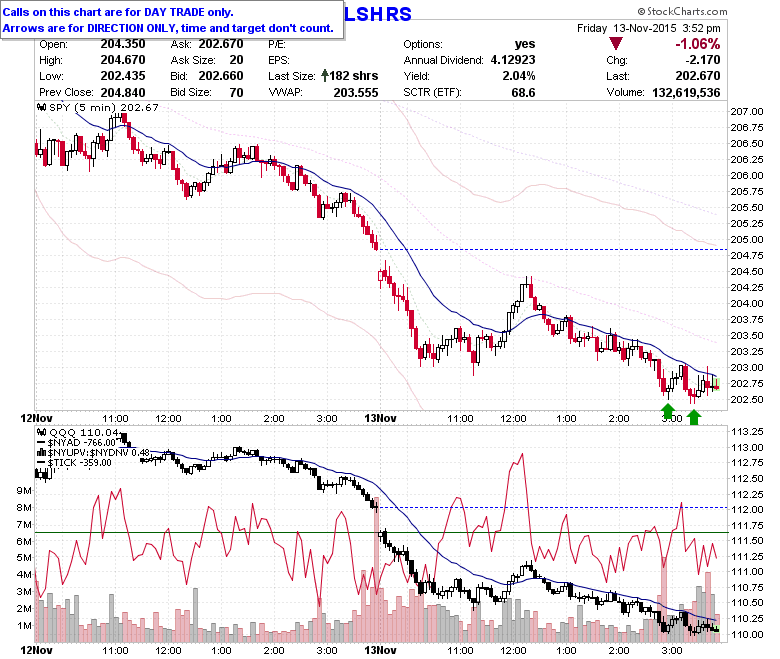Click the EPS label

(279, 60)
